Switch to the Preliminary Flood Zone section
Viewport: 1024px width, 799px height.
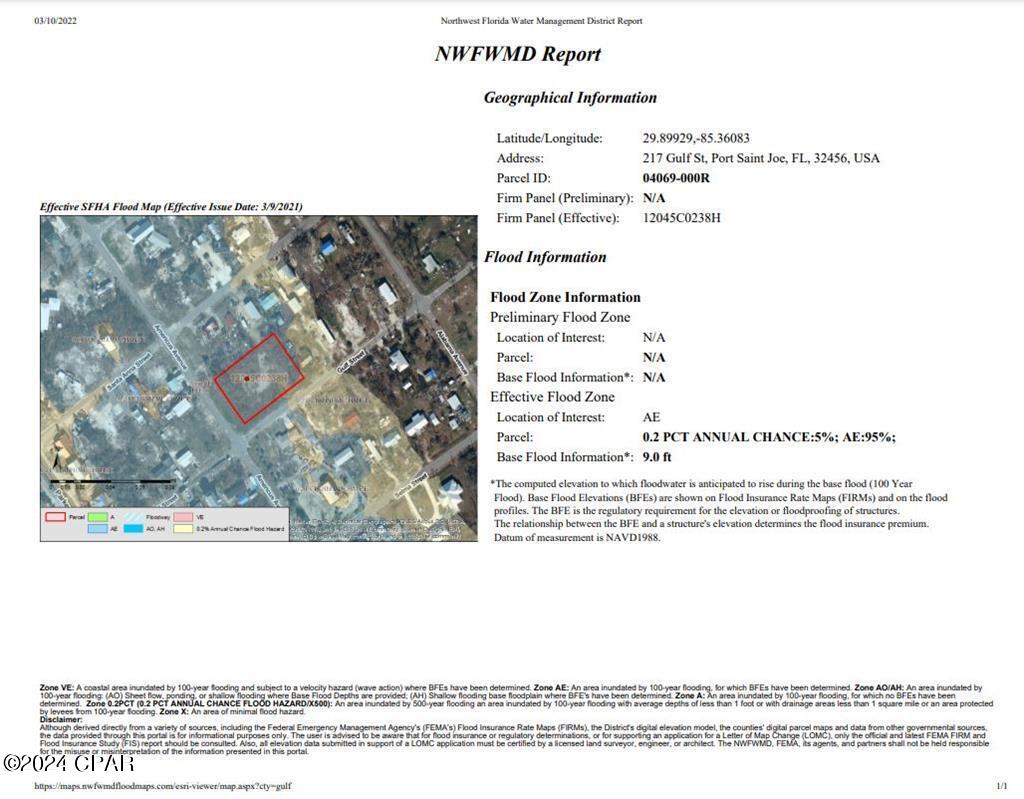click(560, 317)
